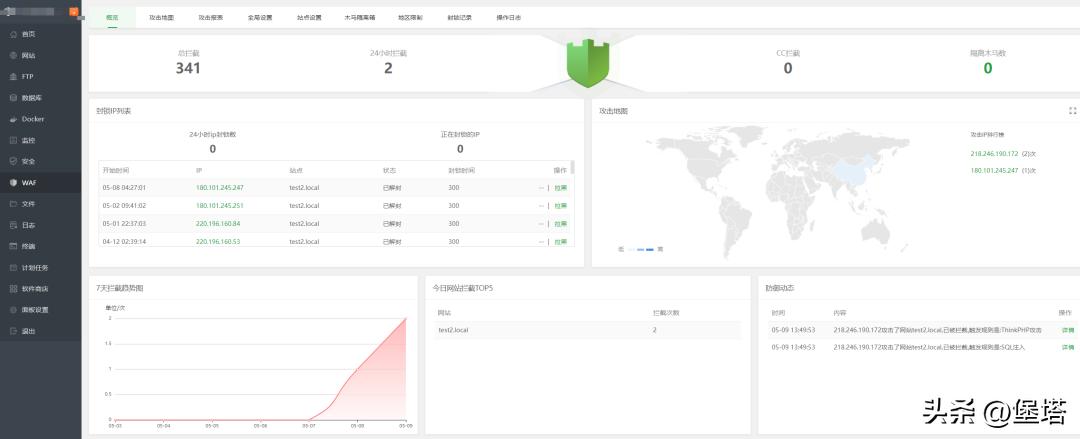Open the FTP section in sidebar

[27, 76]
